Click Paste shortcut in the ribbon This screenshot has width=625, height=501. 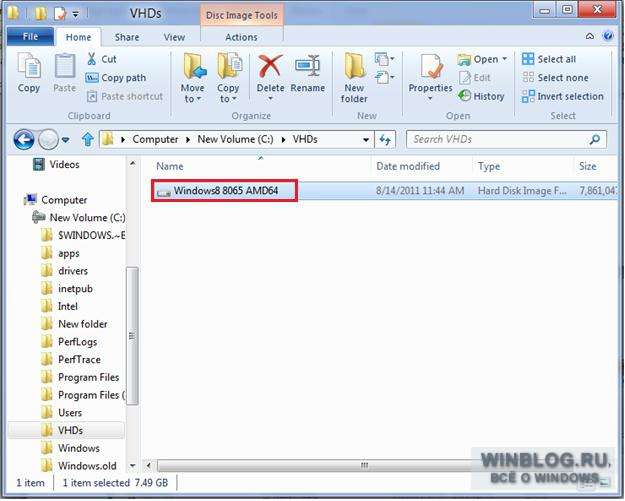point(124,96)
